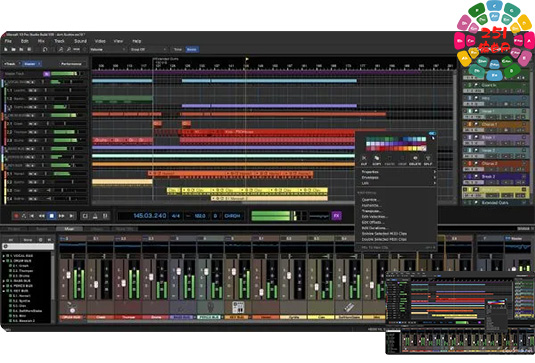Toggle the loop mode icon in transport
Image resolution: width=535 pixels, height=363 pixels.
(86, 216)
